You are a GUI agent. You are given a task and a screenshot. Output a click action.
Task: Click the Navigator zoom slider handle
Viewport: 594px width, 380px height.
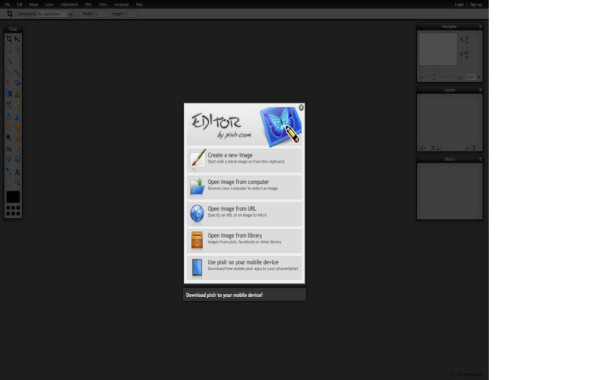click(434, 77)
